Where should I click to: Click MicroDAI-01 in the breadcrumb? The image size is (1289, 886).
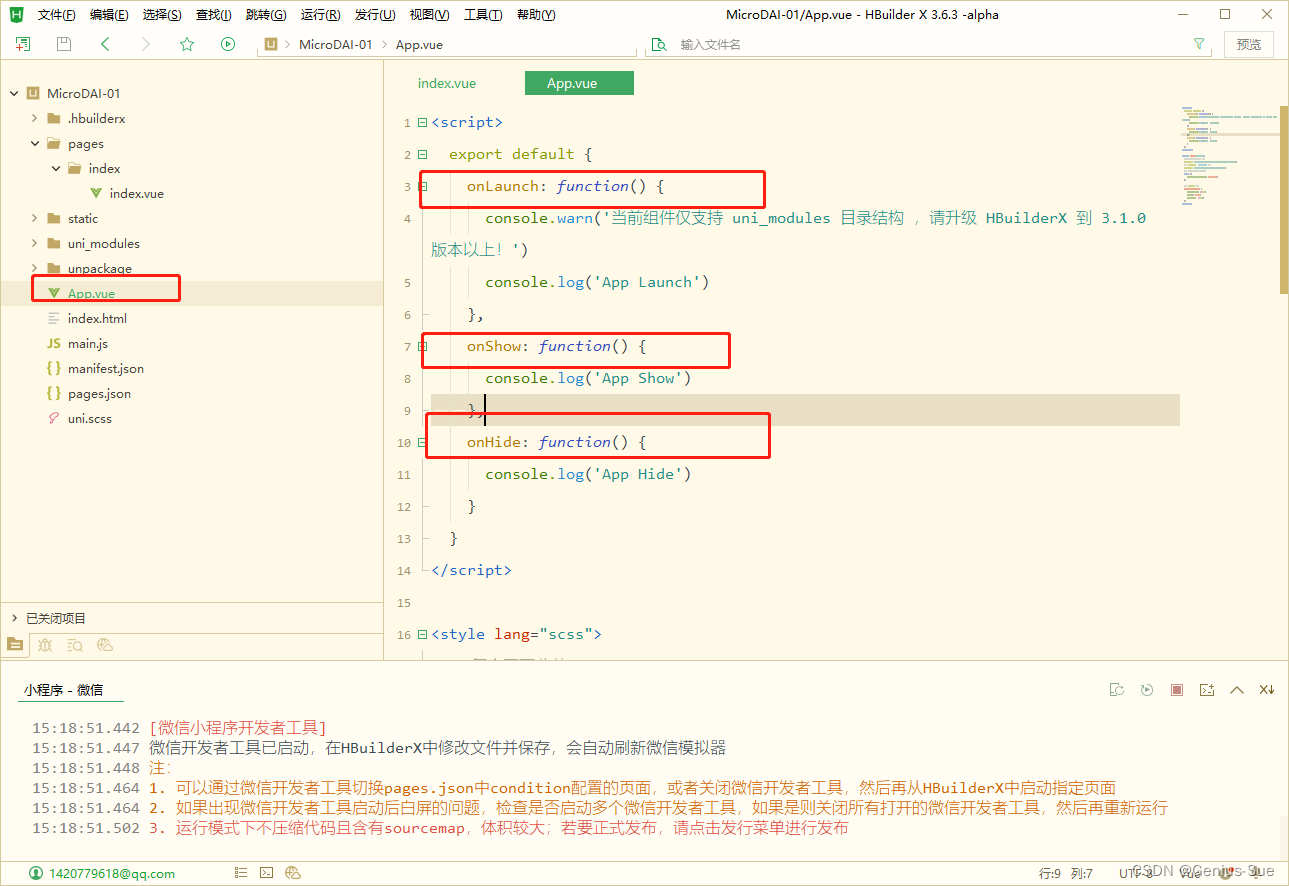[x=335, y=44]
